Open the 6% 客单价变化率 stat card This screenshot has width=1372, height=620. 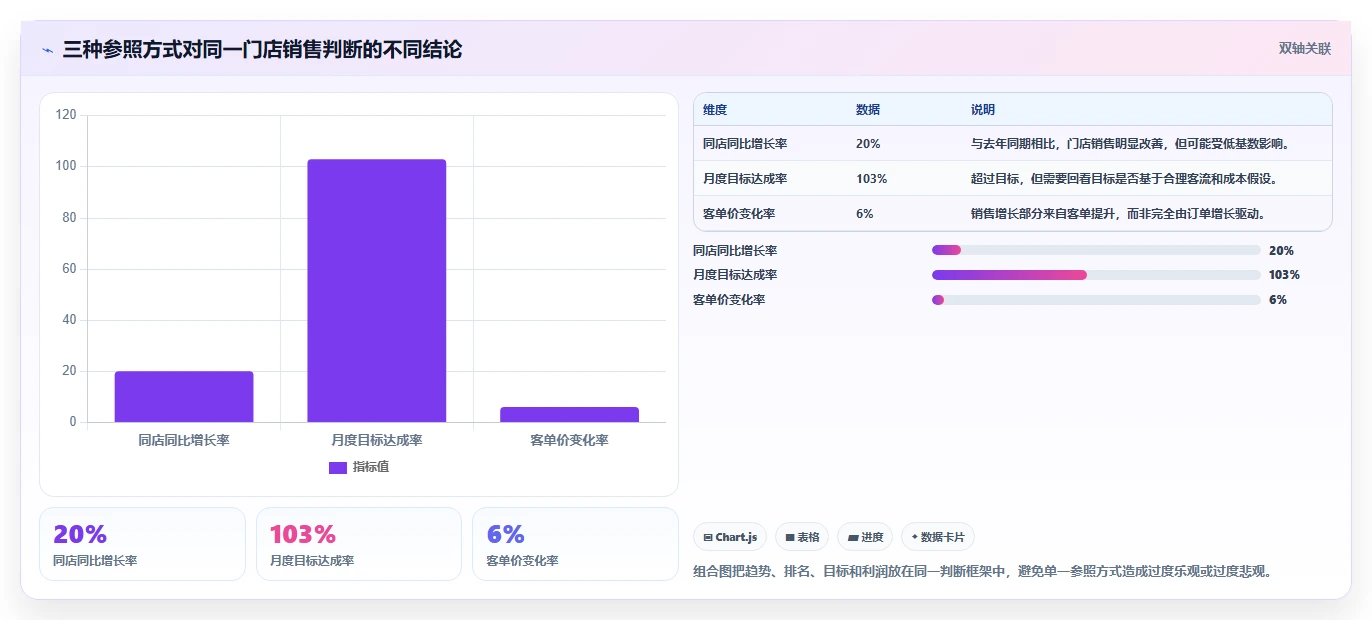575,544
